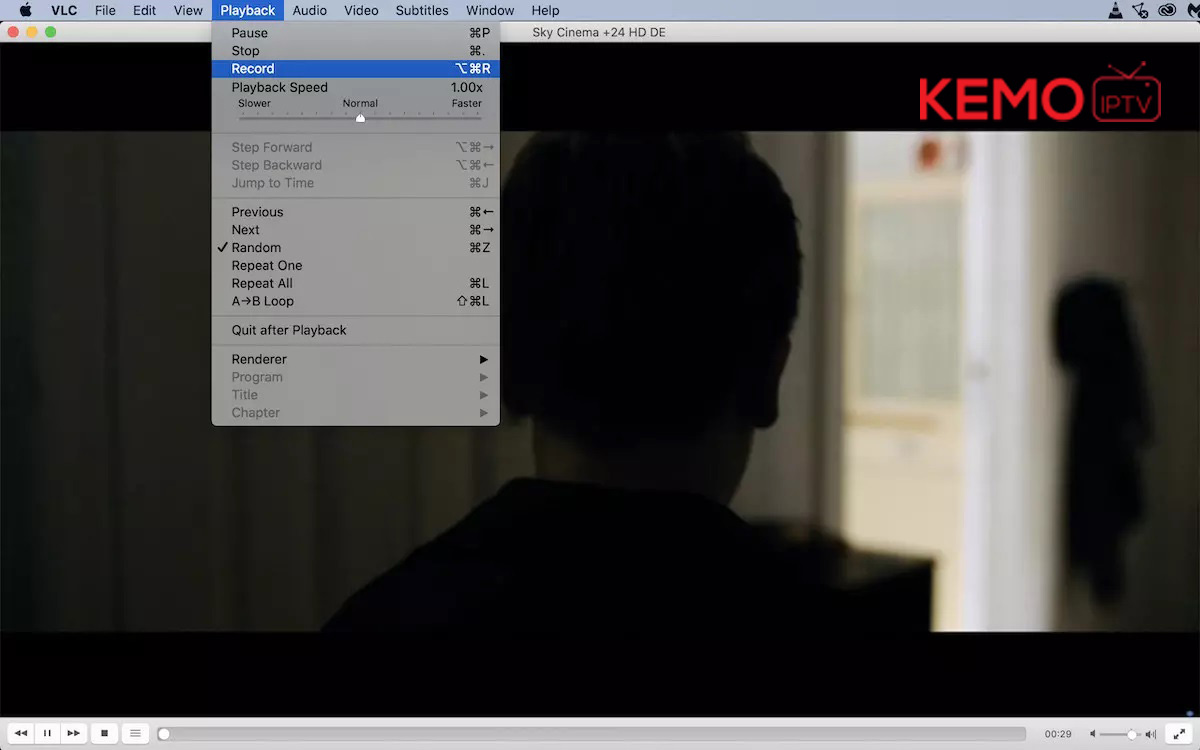Open the Audio menu
Screen dimensions: 1200x750
pos(310,10)
